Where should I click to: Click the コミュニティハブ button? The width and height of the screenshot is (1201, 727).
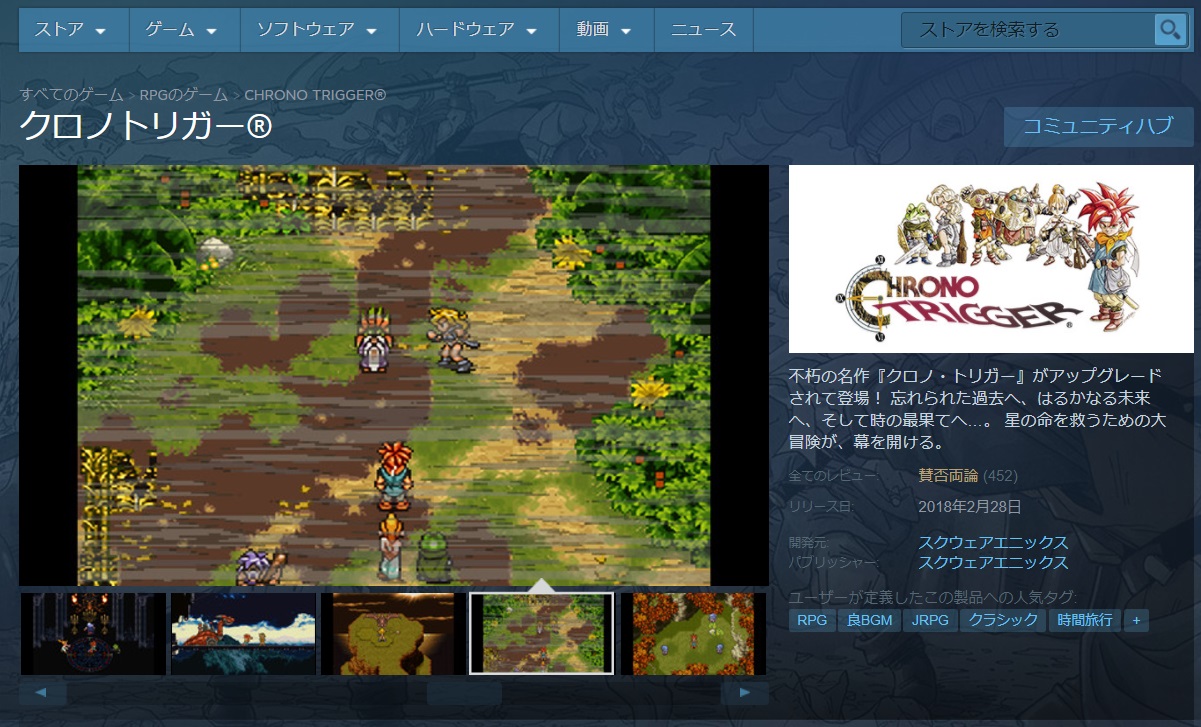pos(1098,127)
